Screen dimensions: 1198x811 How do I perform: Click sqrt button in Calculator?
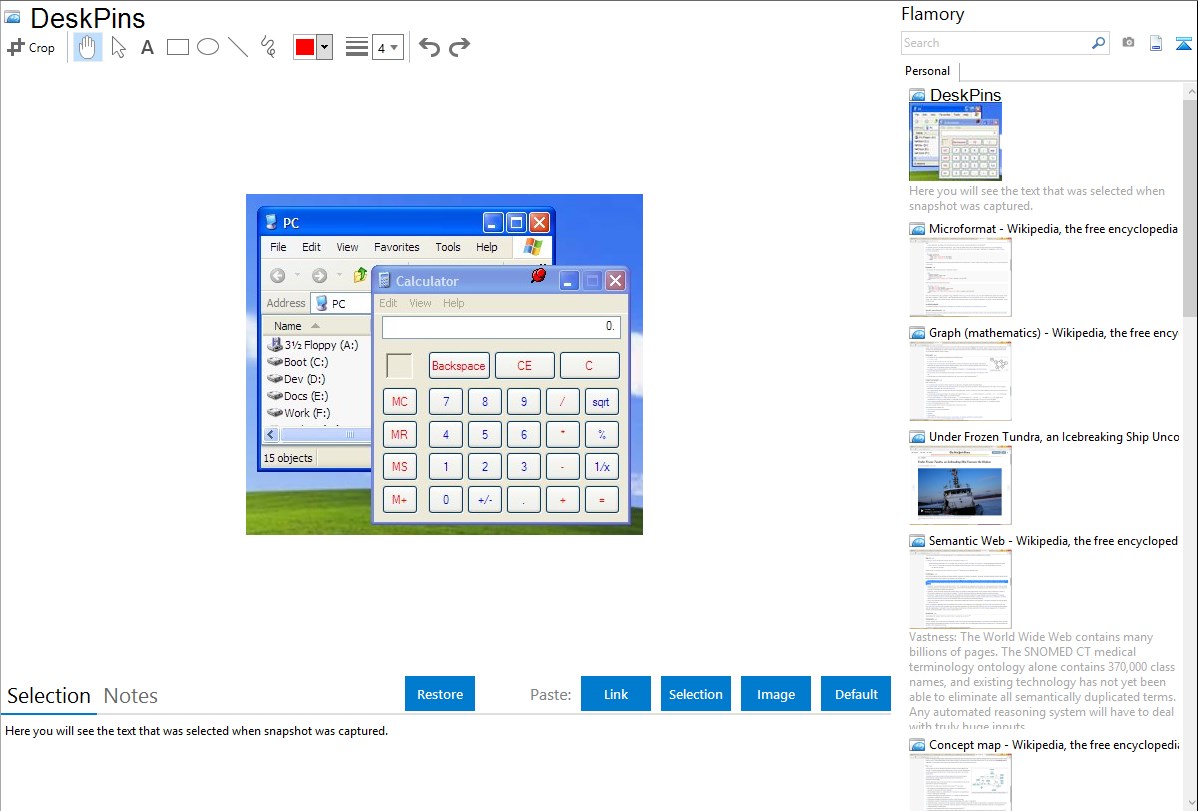pos(601,402)
